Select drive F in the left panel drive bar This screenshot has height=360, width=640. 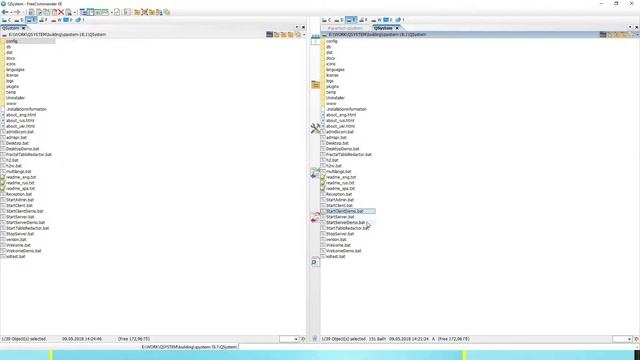[x=43, y=20]
